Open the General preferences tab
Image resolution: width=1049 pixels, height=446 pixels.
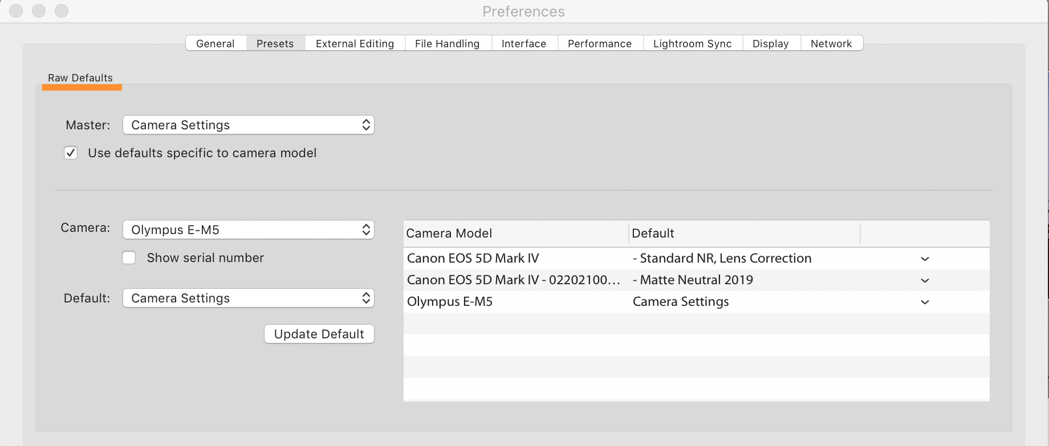point(215,44)
